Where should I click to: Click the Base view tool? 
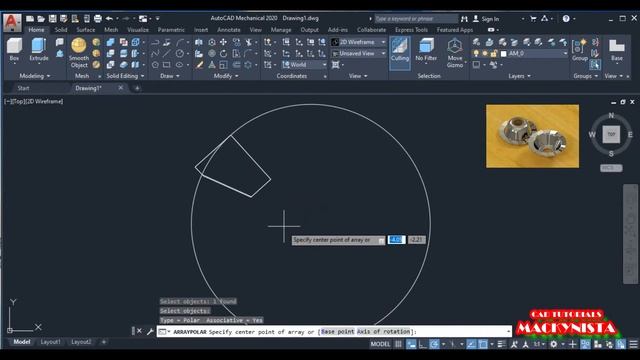pos(617,49)
